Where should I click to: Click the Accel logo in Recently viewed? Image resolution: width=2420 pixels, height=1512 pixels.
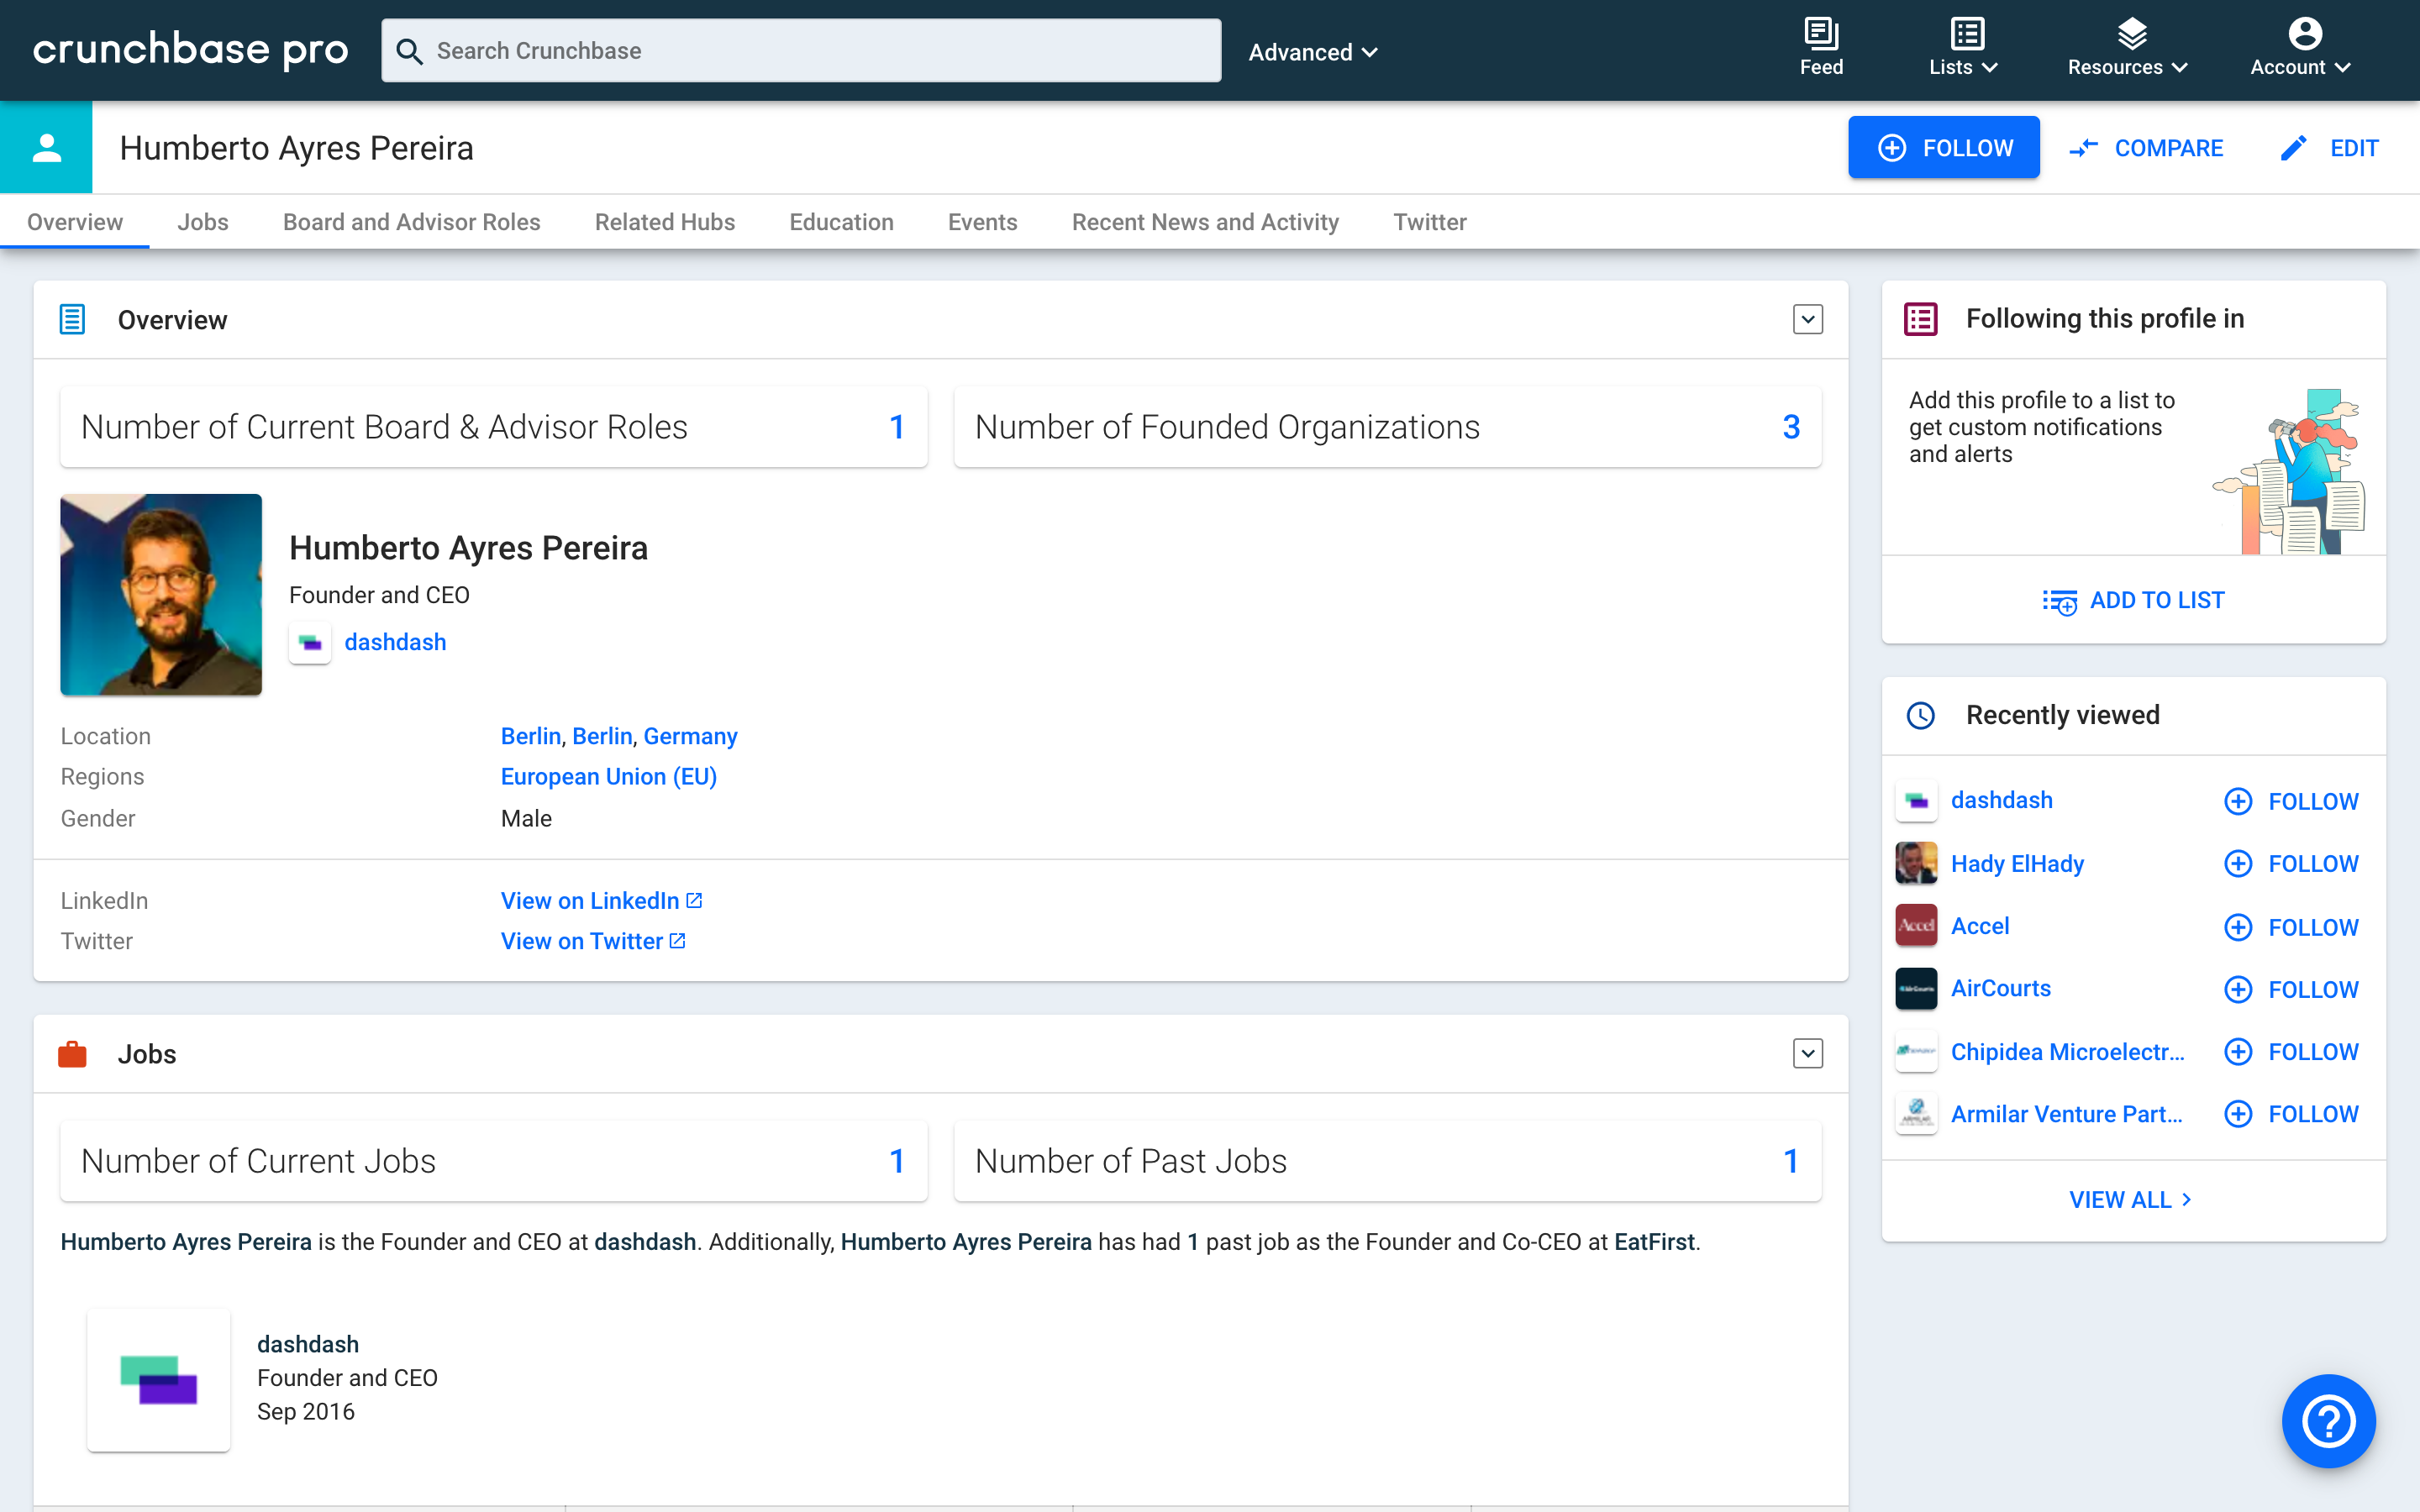(x=1916, y=926)
